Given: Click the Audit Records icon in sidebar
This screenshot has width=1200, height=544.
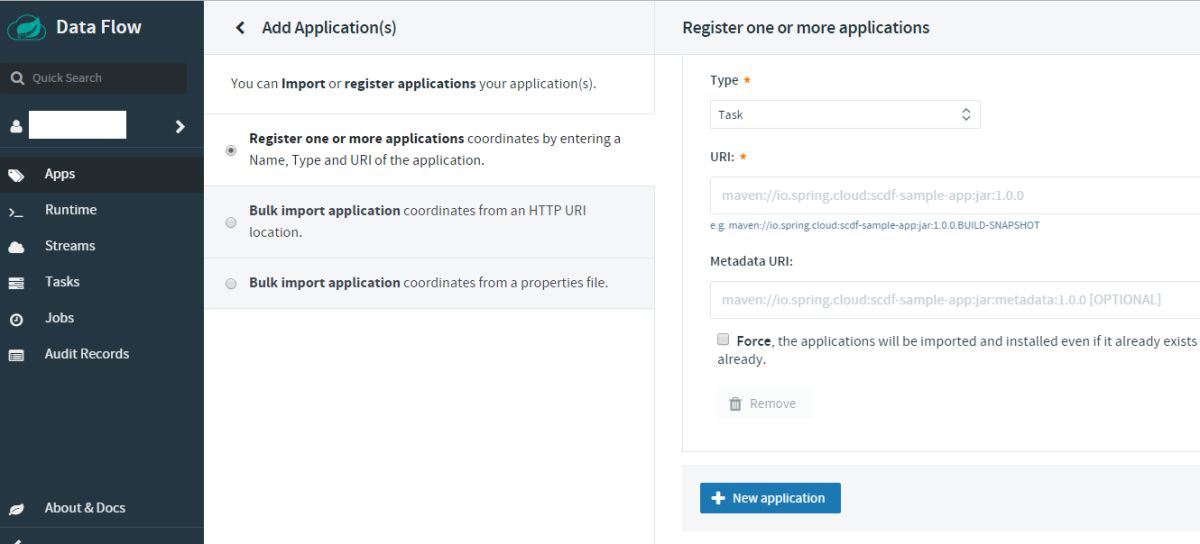Looking at the screenshot, I should 16,355.
